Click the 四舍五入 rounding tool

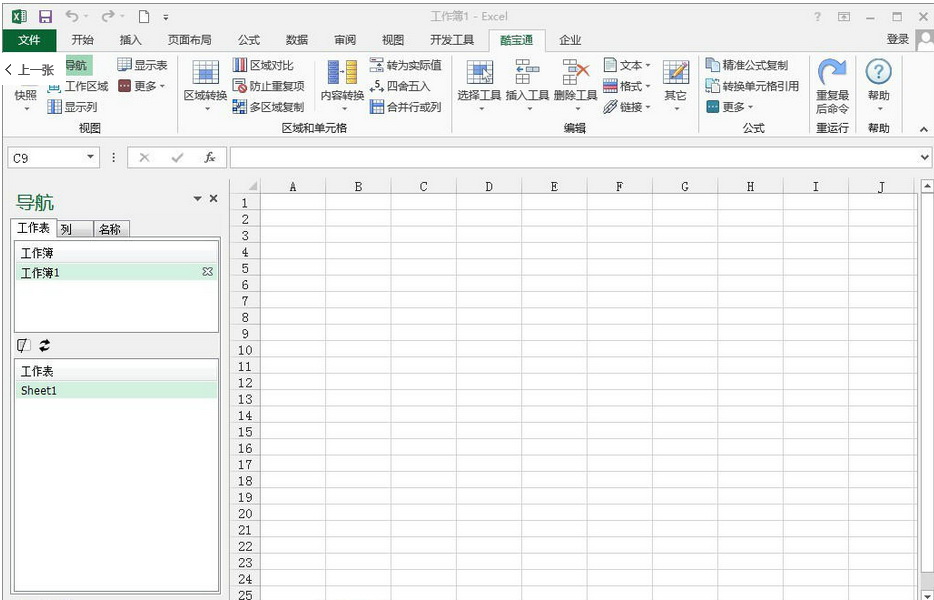400,86
